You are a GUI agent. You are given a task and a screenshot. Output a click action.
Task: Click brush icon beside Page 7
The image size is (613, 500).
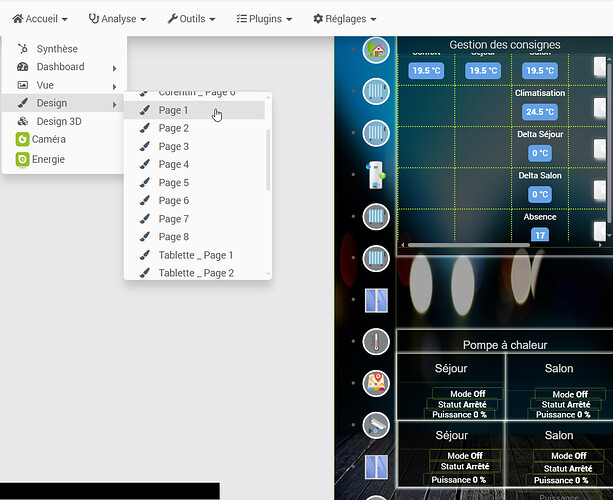[145, 219]
